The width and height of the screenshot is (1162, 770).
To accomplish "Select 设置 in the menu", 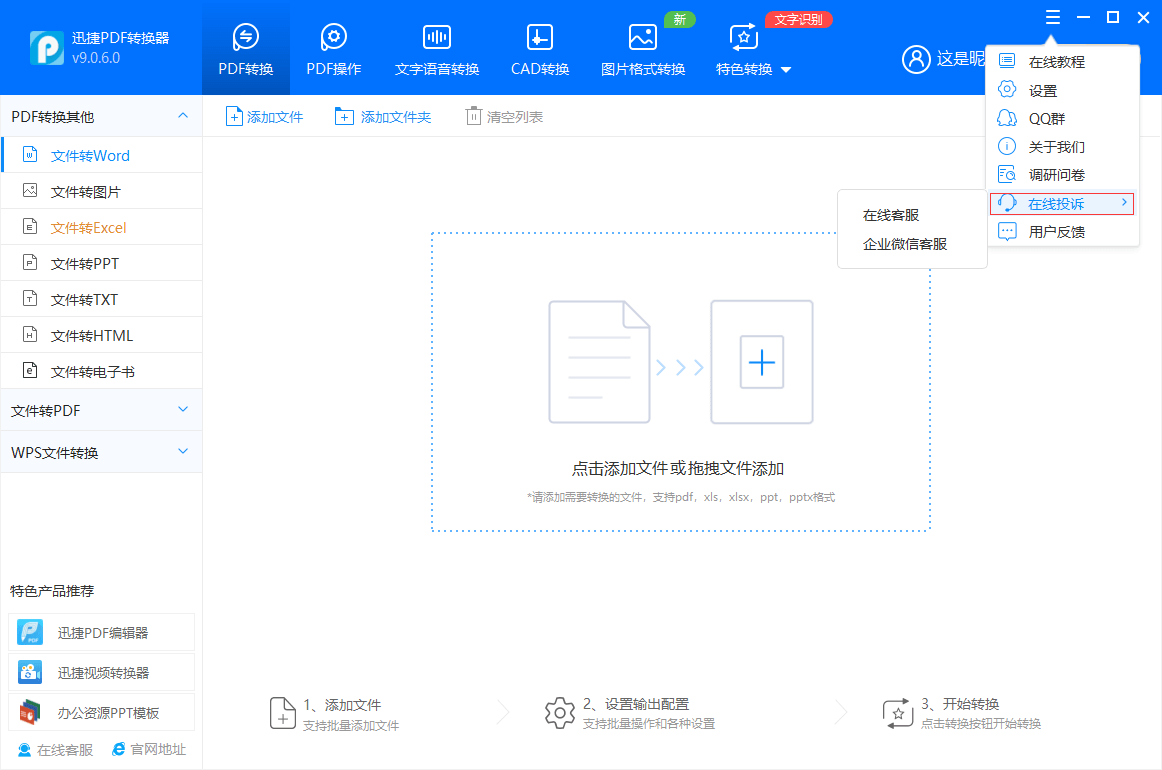I will [x=1043, y=91].
